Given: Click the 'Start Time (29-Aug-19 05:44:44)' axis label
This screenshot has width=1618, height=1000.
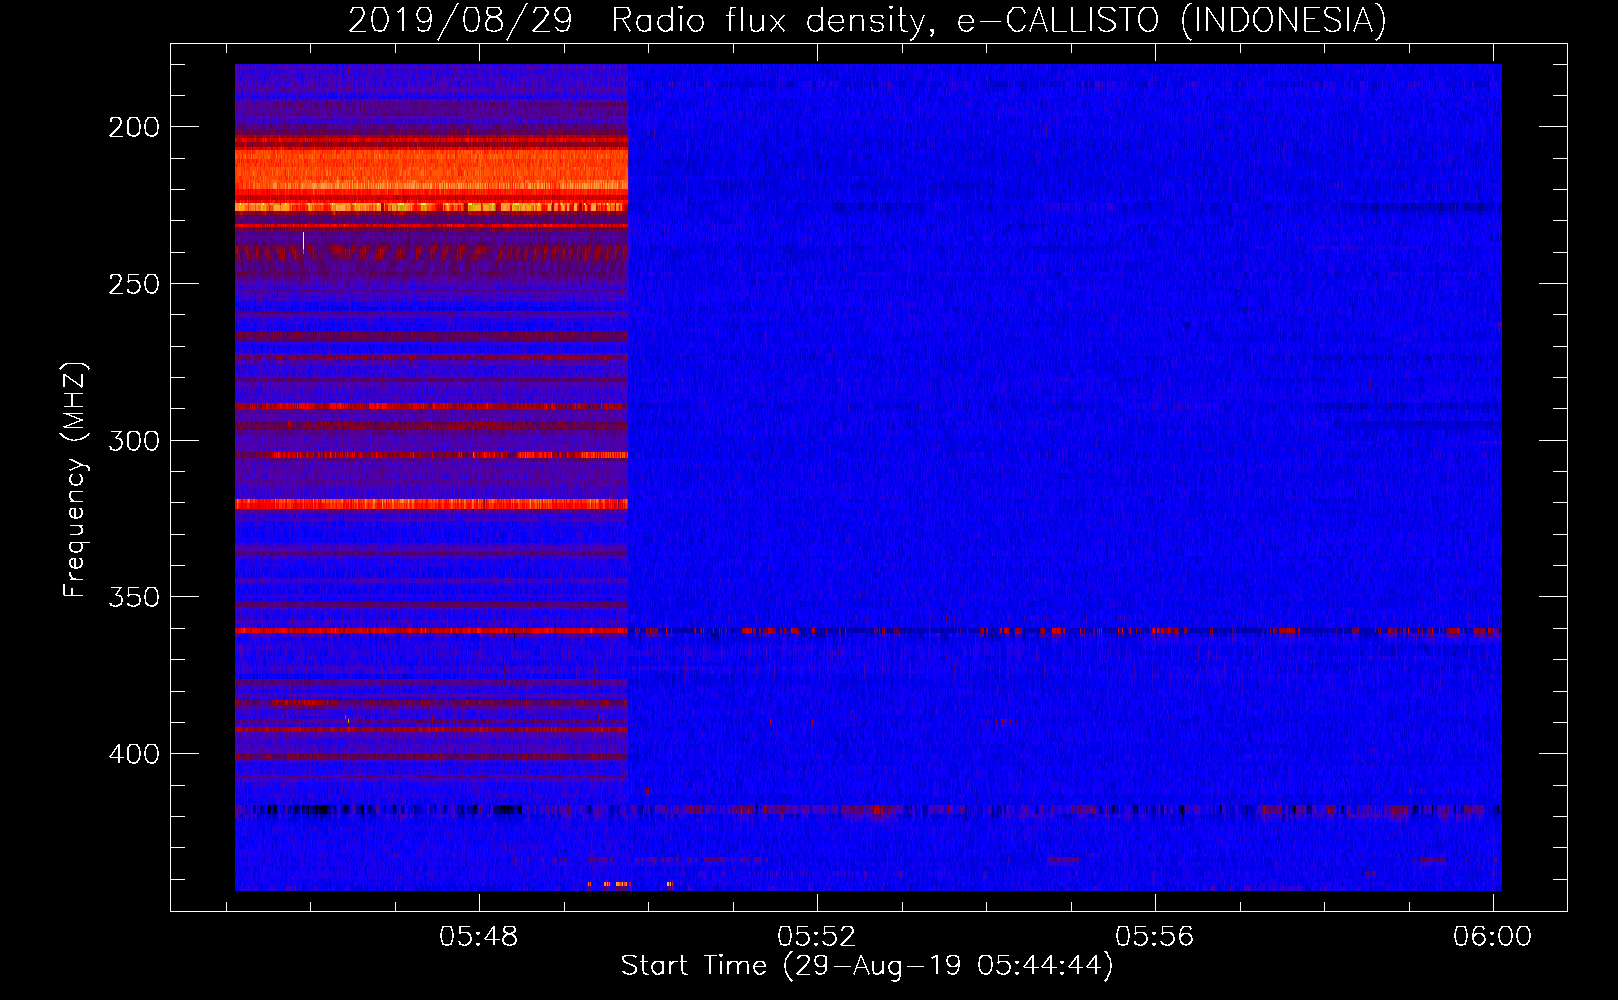Looking at the screenshot, I should [867, 966].
